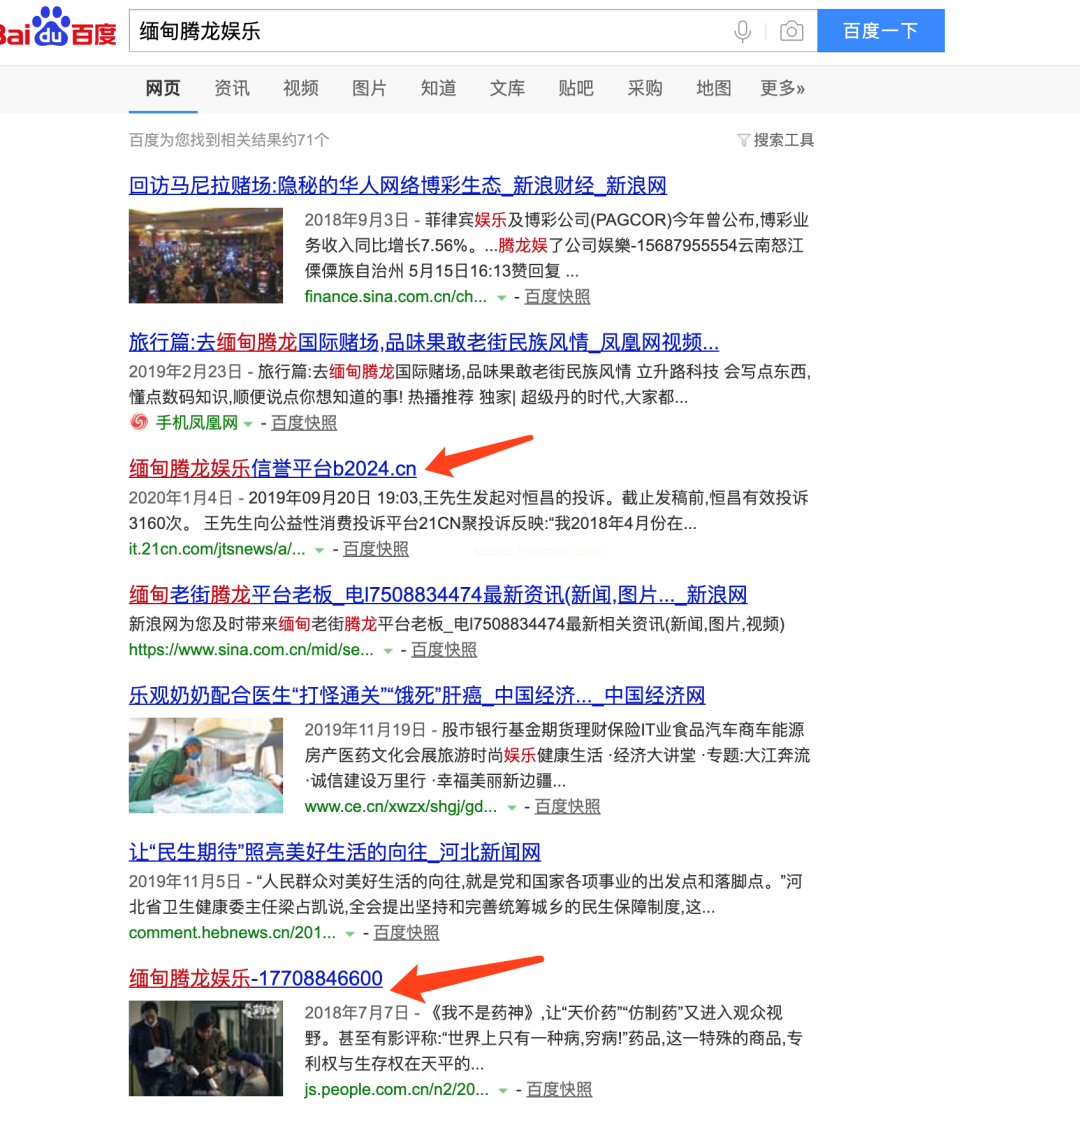The image size is (1080, 1123).
Task: Open the 回访马尼拉赌场 result link
Action: pyautogui.click(x=397, y=185)
